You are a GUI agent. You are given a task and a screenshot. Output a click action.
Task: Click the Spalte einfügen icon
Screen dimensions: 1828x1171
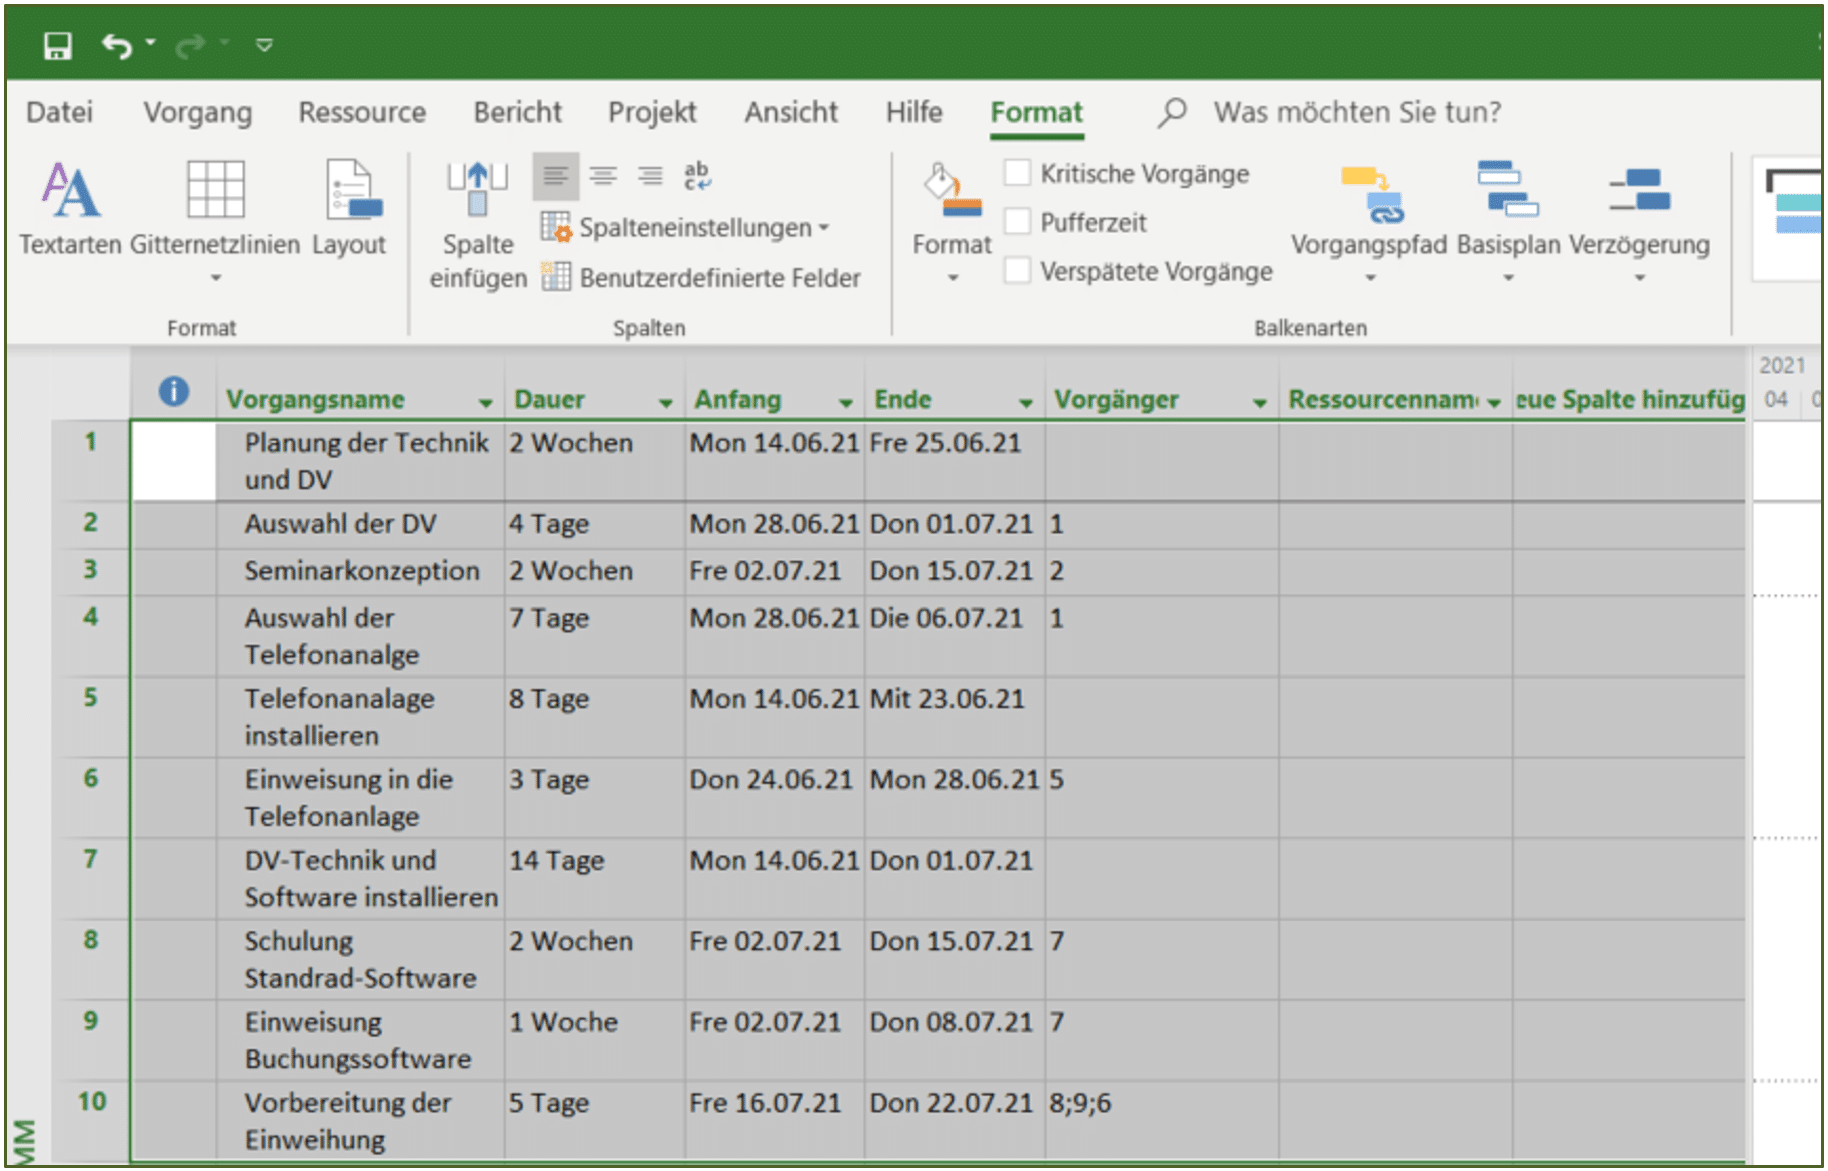[x=477, y=189]
